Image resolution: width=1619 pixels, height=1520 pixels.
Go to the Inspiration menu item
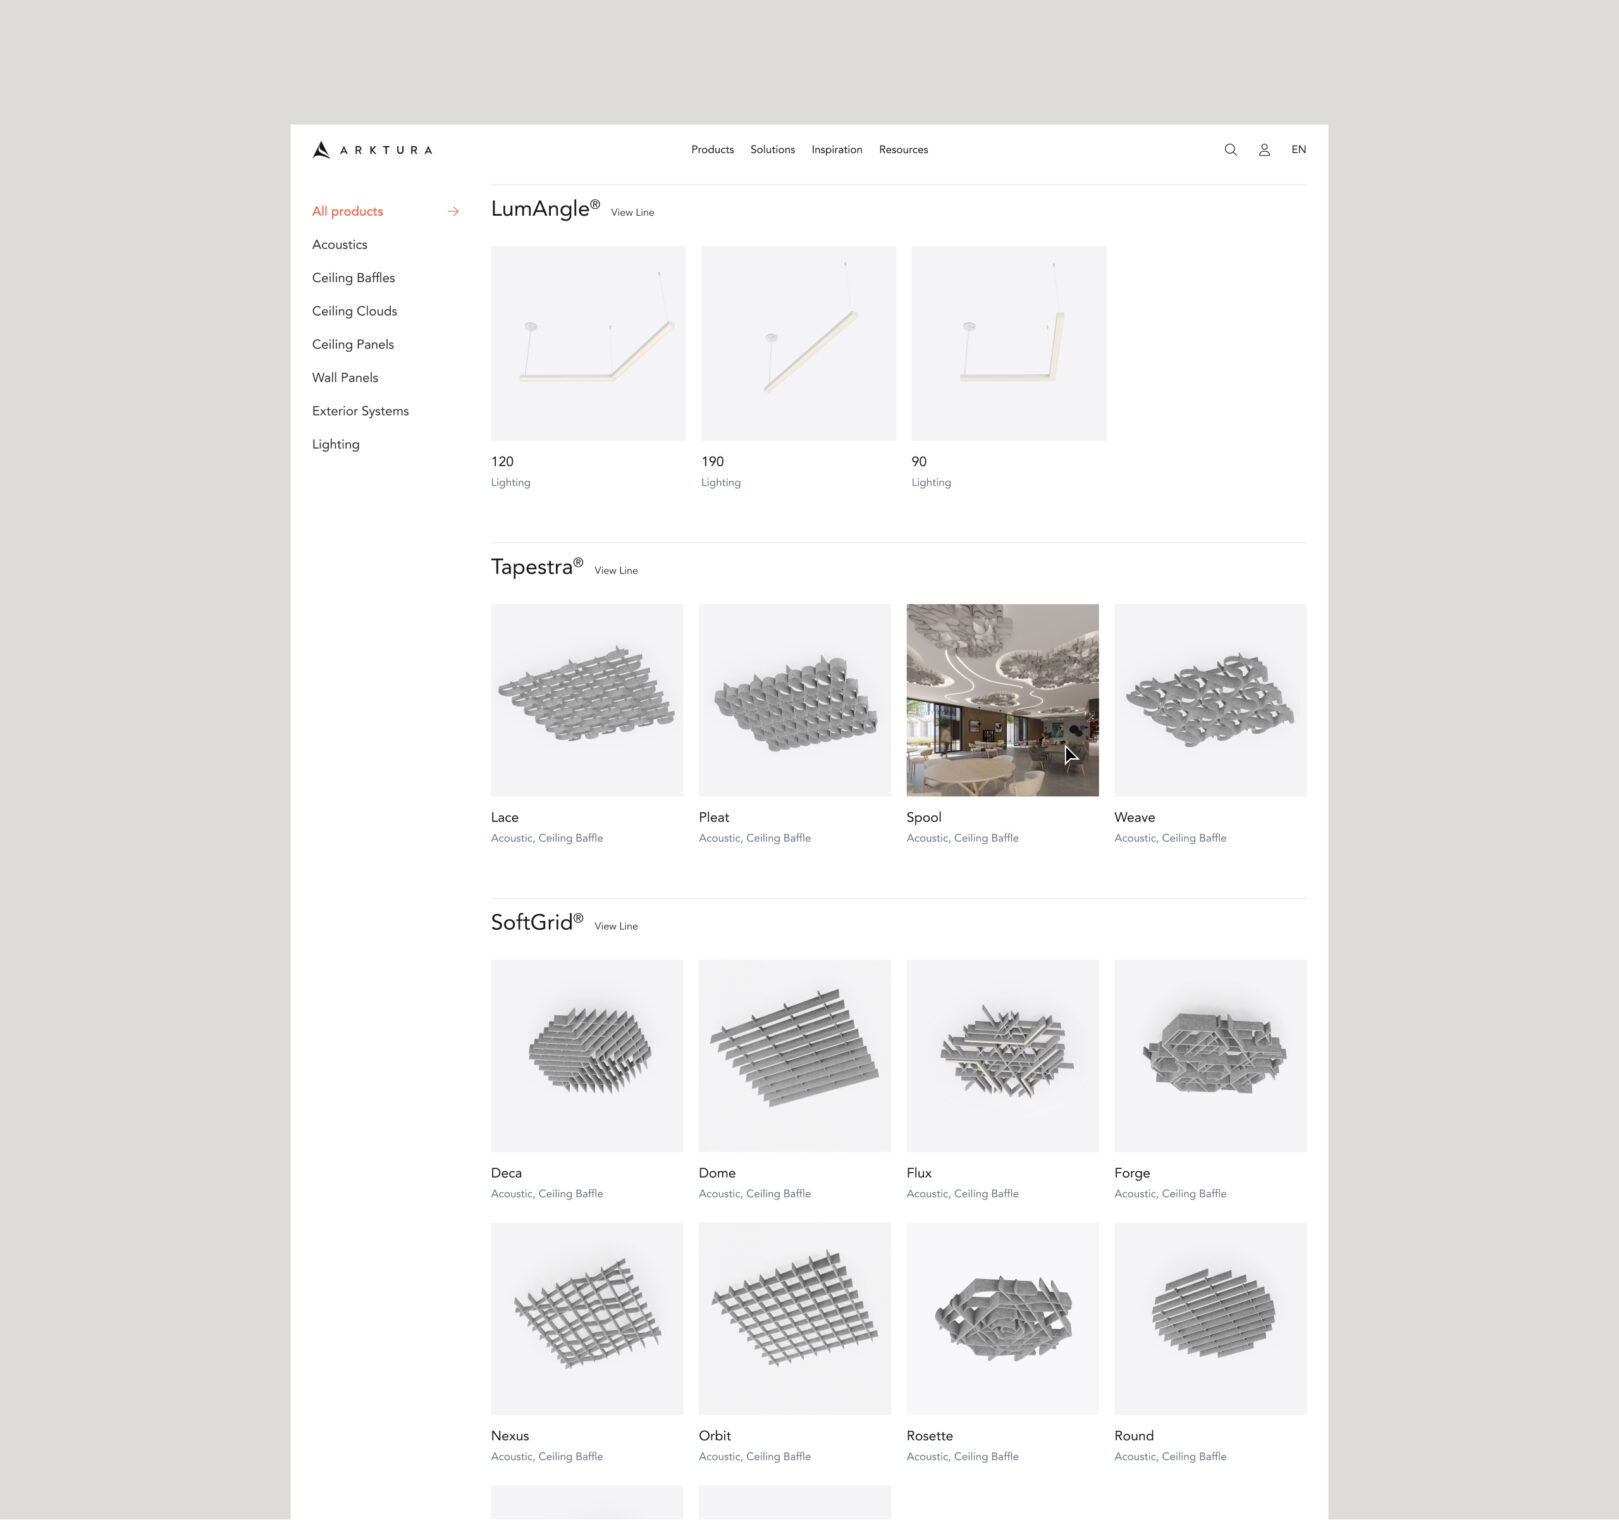836,150
